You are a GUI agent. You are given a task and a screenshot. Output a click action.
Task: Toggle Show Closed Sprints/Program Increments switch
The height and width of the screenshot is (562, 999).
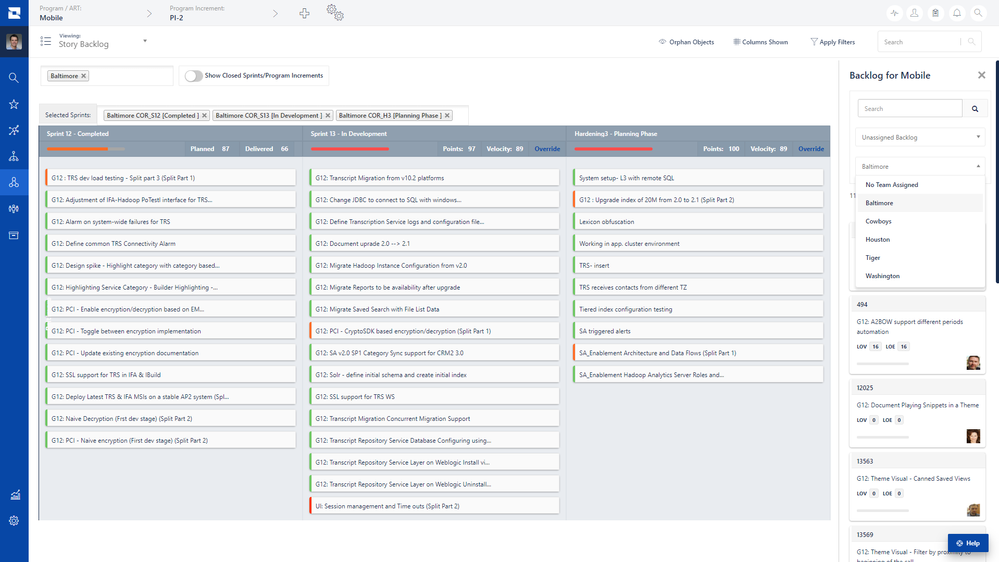click(x=193, y=76)
